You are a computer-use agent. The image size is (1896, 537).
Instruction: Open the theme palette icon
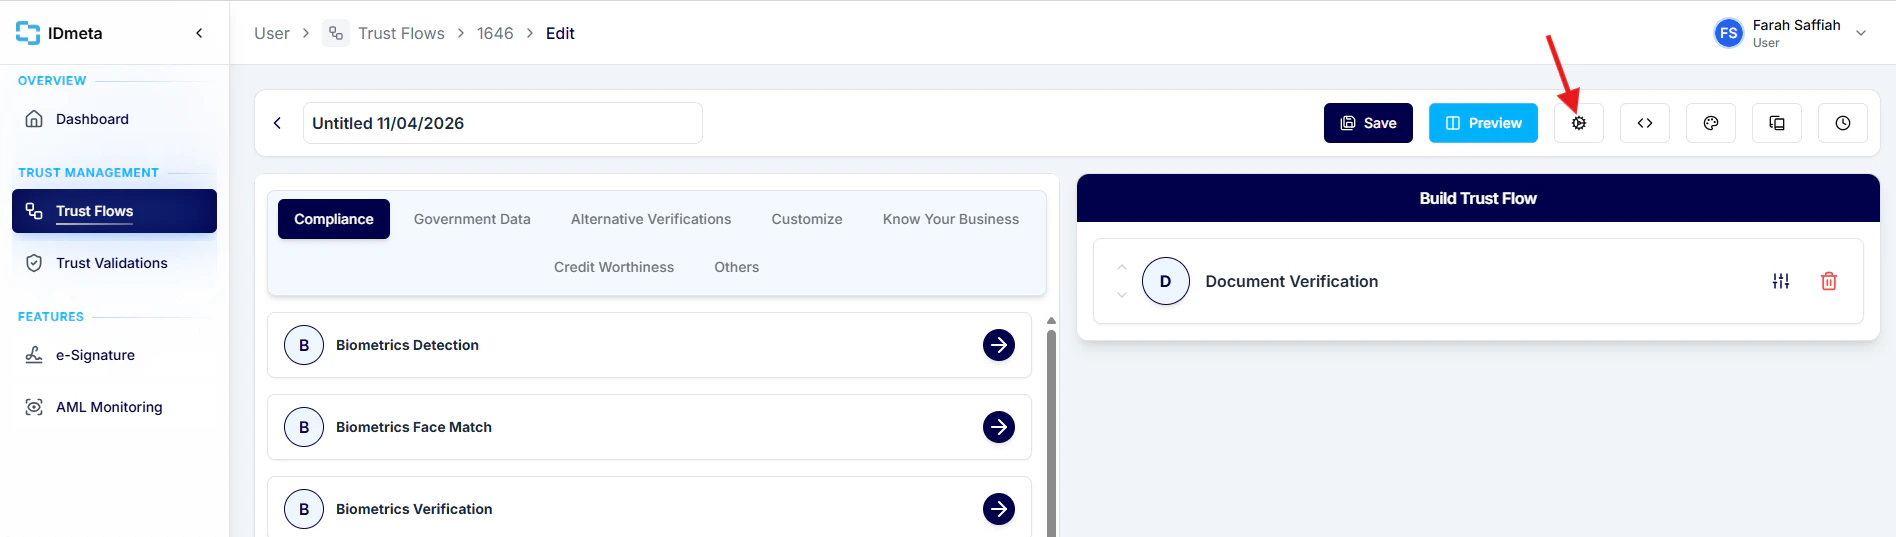tap(1710, 123)
